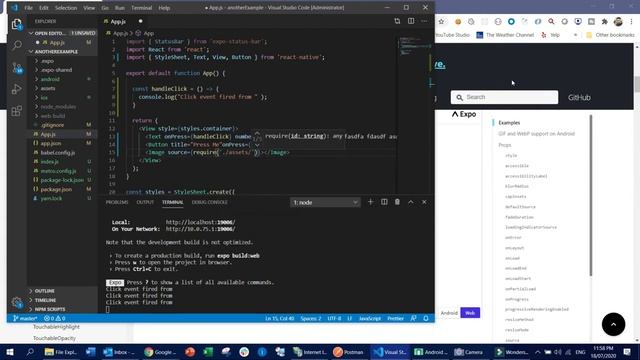This screenshot has height=360, width=640.
Task: Open the Search view in VS Code
Action: (17, 45)
